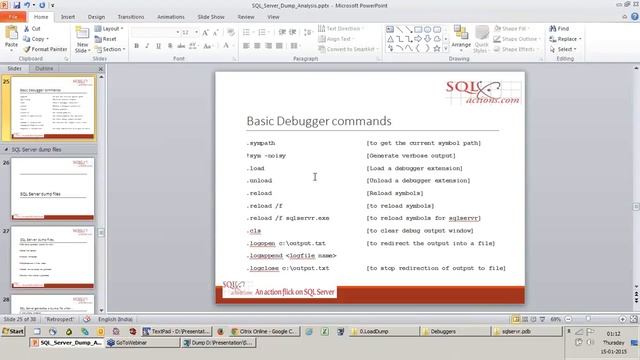Select slide 27 thumbnail
640x360 pixels.
click(x=53, y=258)
